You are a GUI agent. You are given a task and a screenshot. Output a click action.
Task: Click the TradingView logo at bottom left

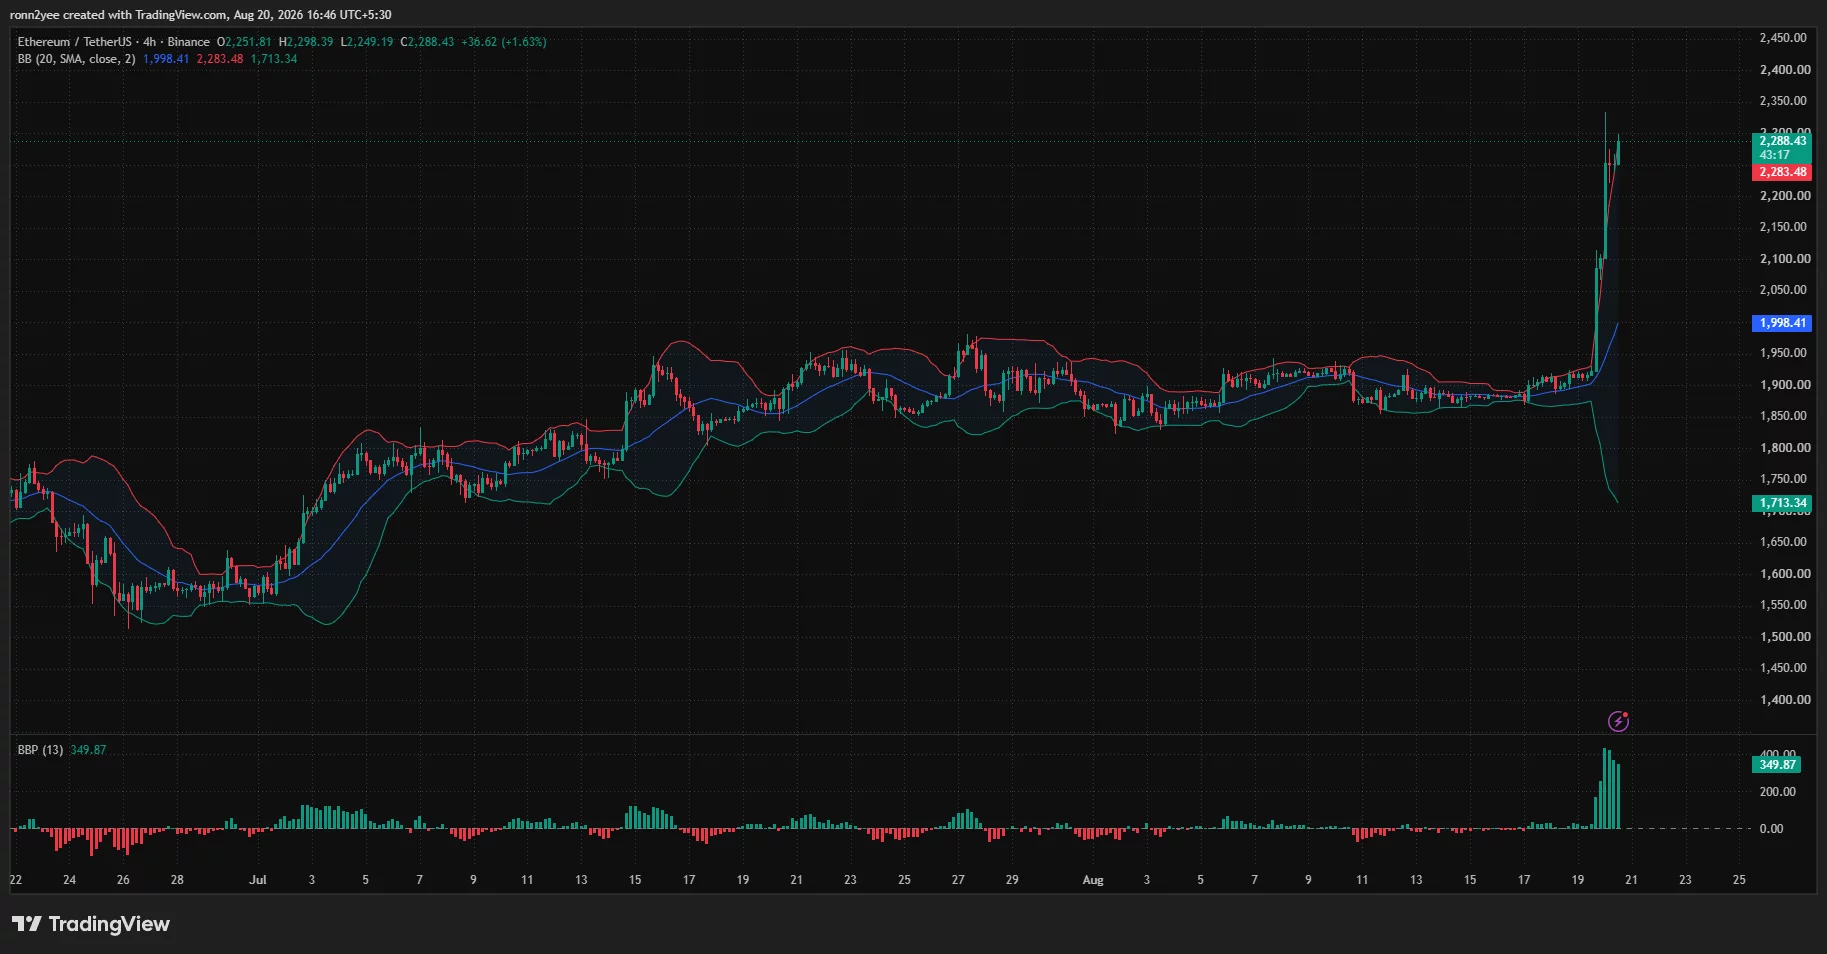click(91, 924)
